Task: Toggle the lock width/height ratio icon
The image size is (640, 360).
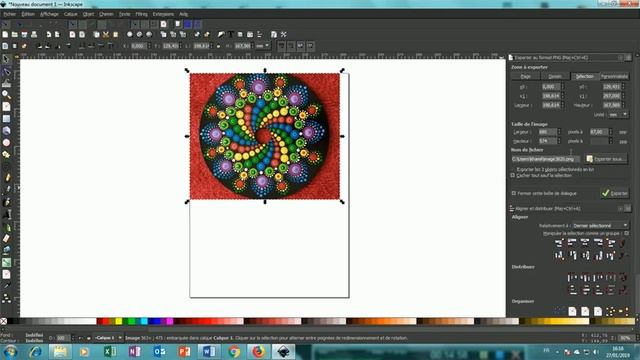Action: point(218,46)
